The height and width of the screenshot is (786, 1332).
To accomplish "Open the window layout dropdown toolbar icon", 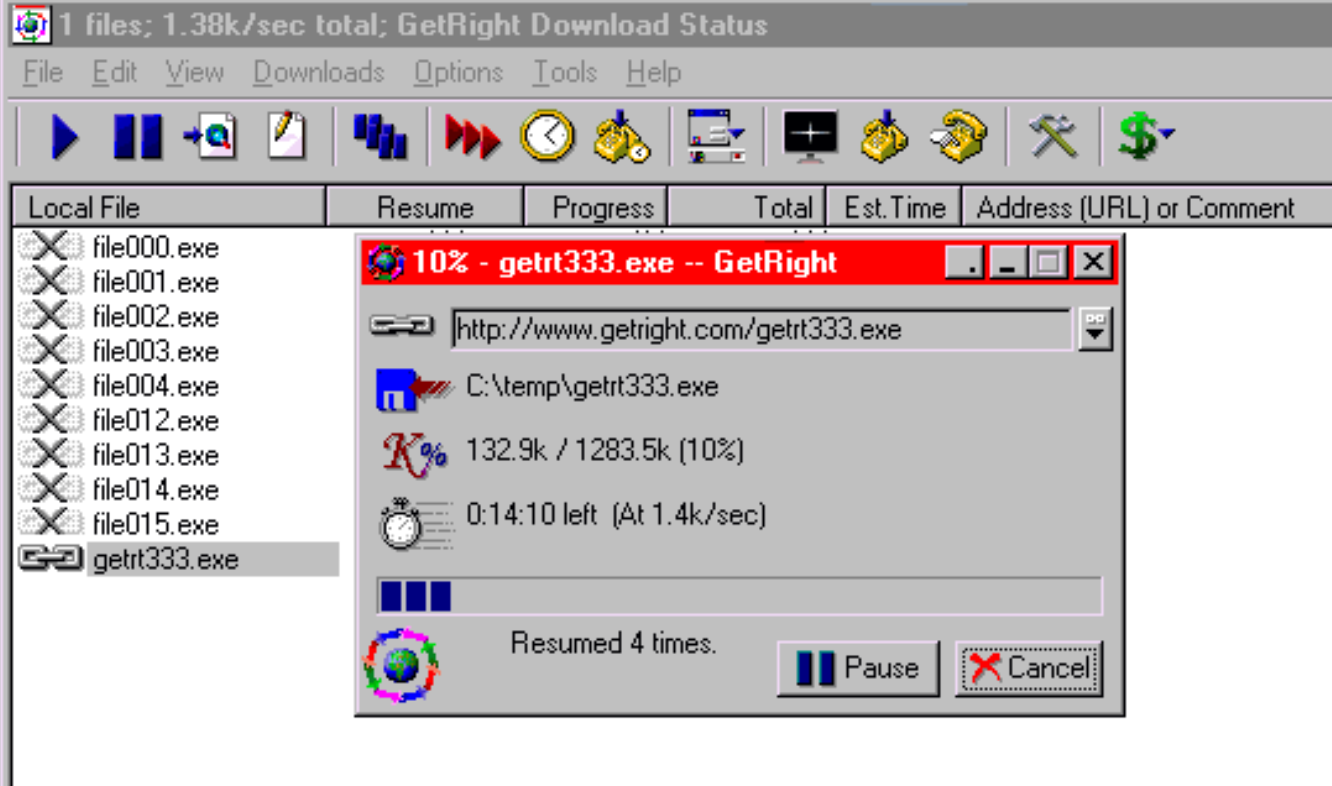I will click(716, 136).
